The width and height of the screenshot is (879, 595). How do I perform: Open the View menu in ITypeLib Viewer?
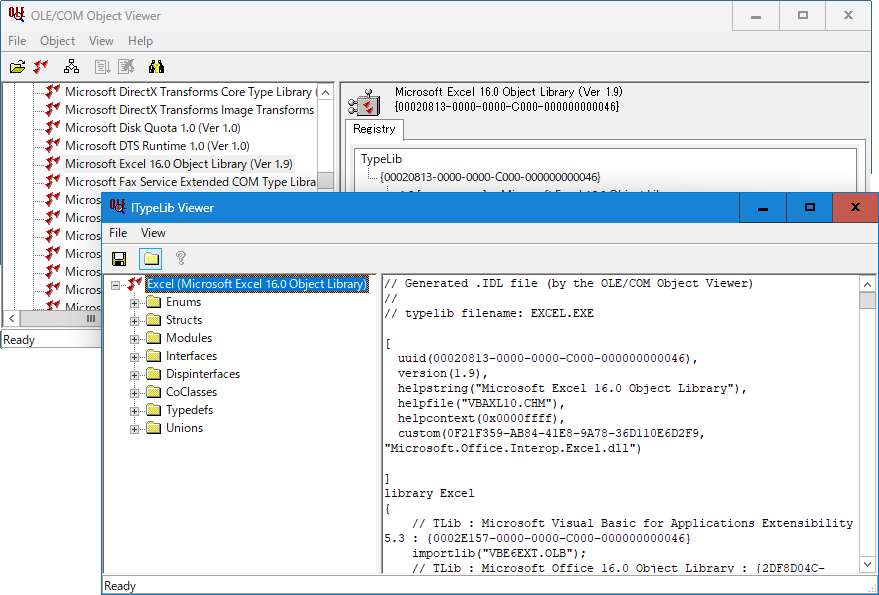tap(153, 232)
